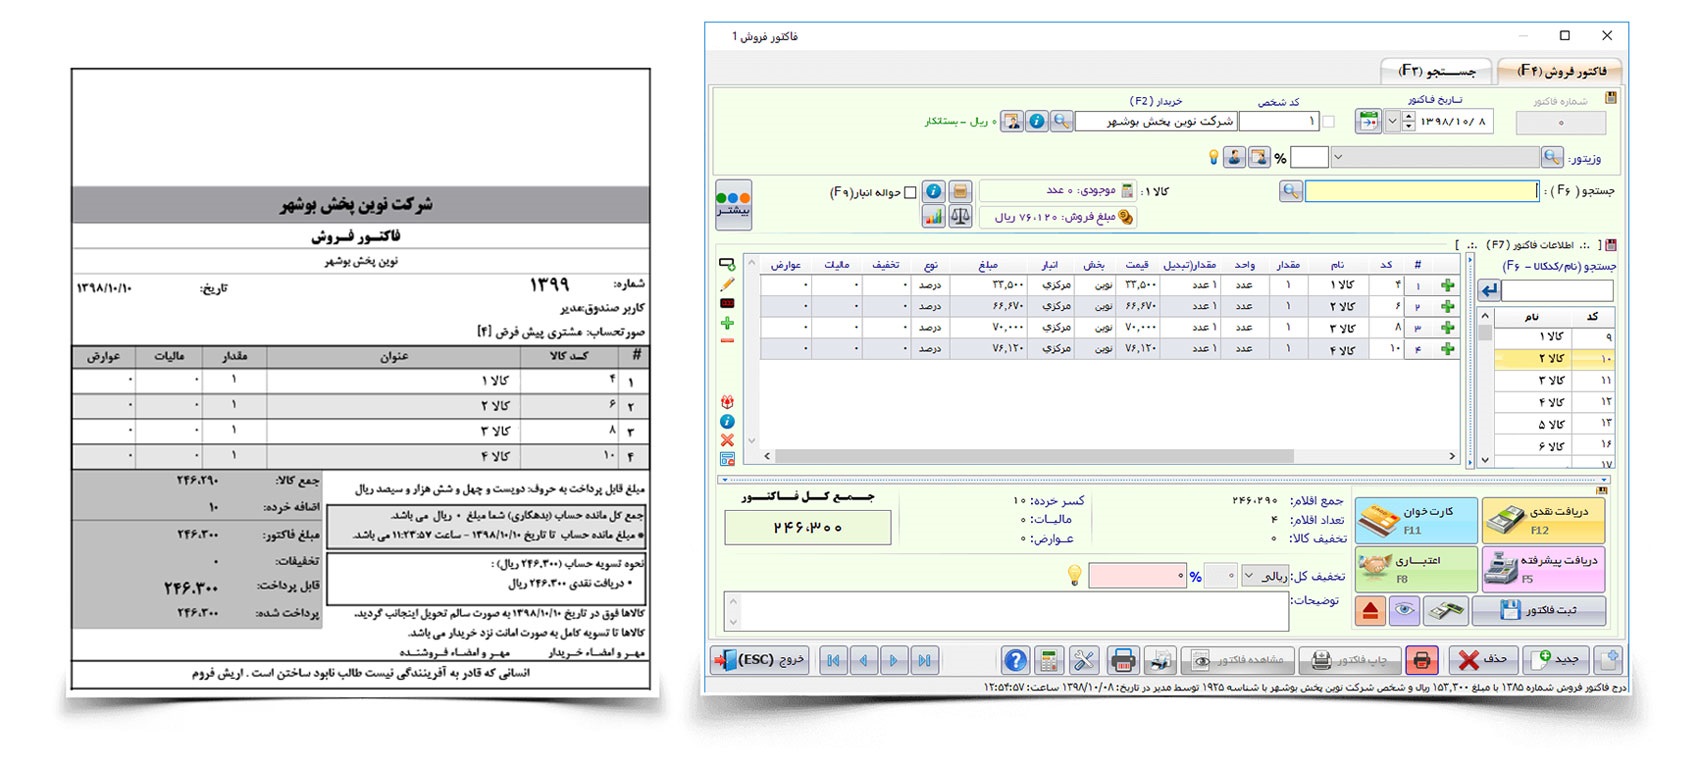This screenshot has width=1700, height=768.
Task: Select کالا ۲ in product list
Action: coord(1553,358)
